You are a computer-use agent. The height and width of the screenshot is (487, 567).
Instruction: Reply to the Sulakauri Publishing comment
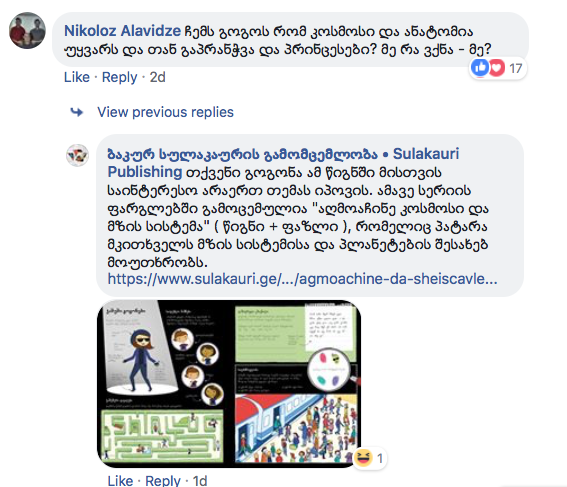pos(163,480)
